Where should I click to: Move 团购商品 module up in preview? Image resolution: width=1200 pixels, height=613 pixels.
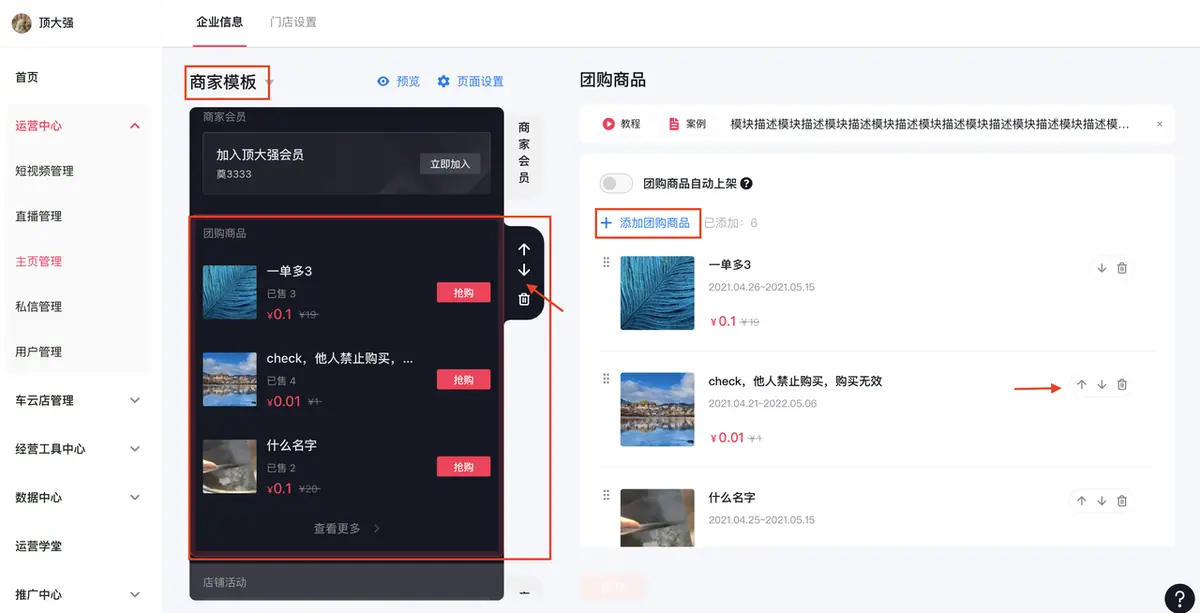click(524, 249)
